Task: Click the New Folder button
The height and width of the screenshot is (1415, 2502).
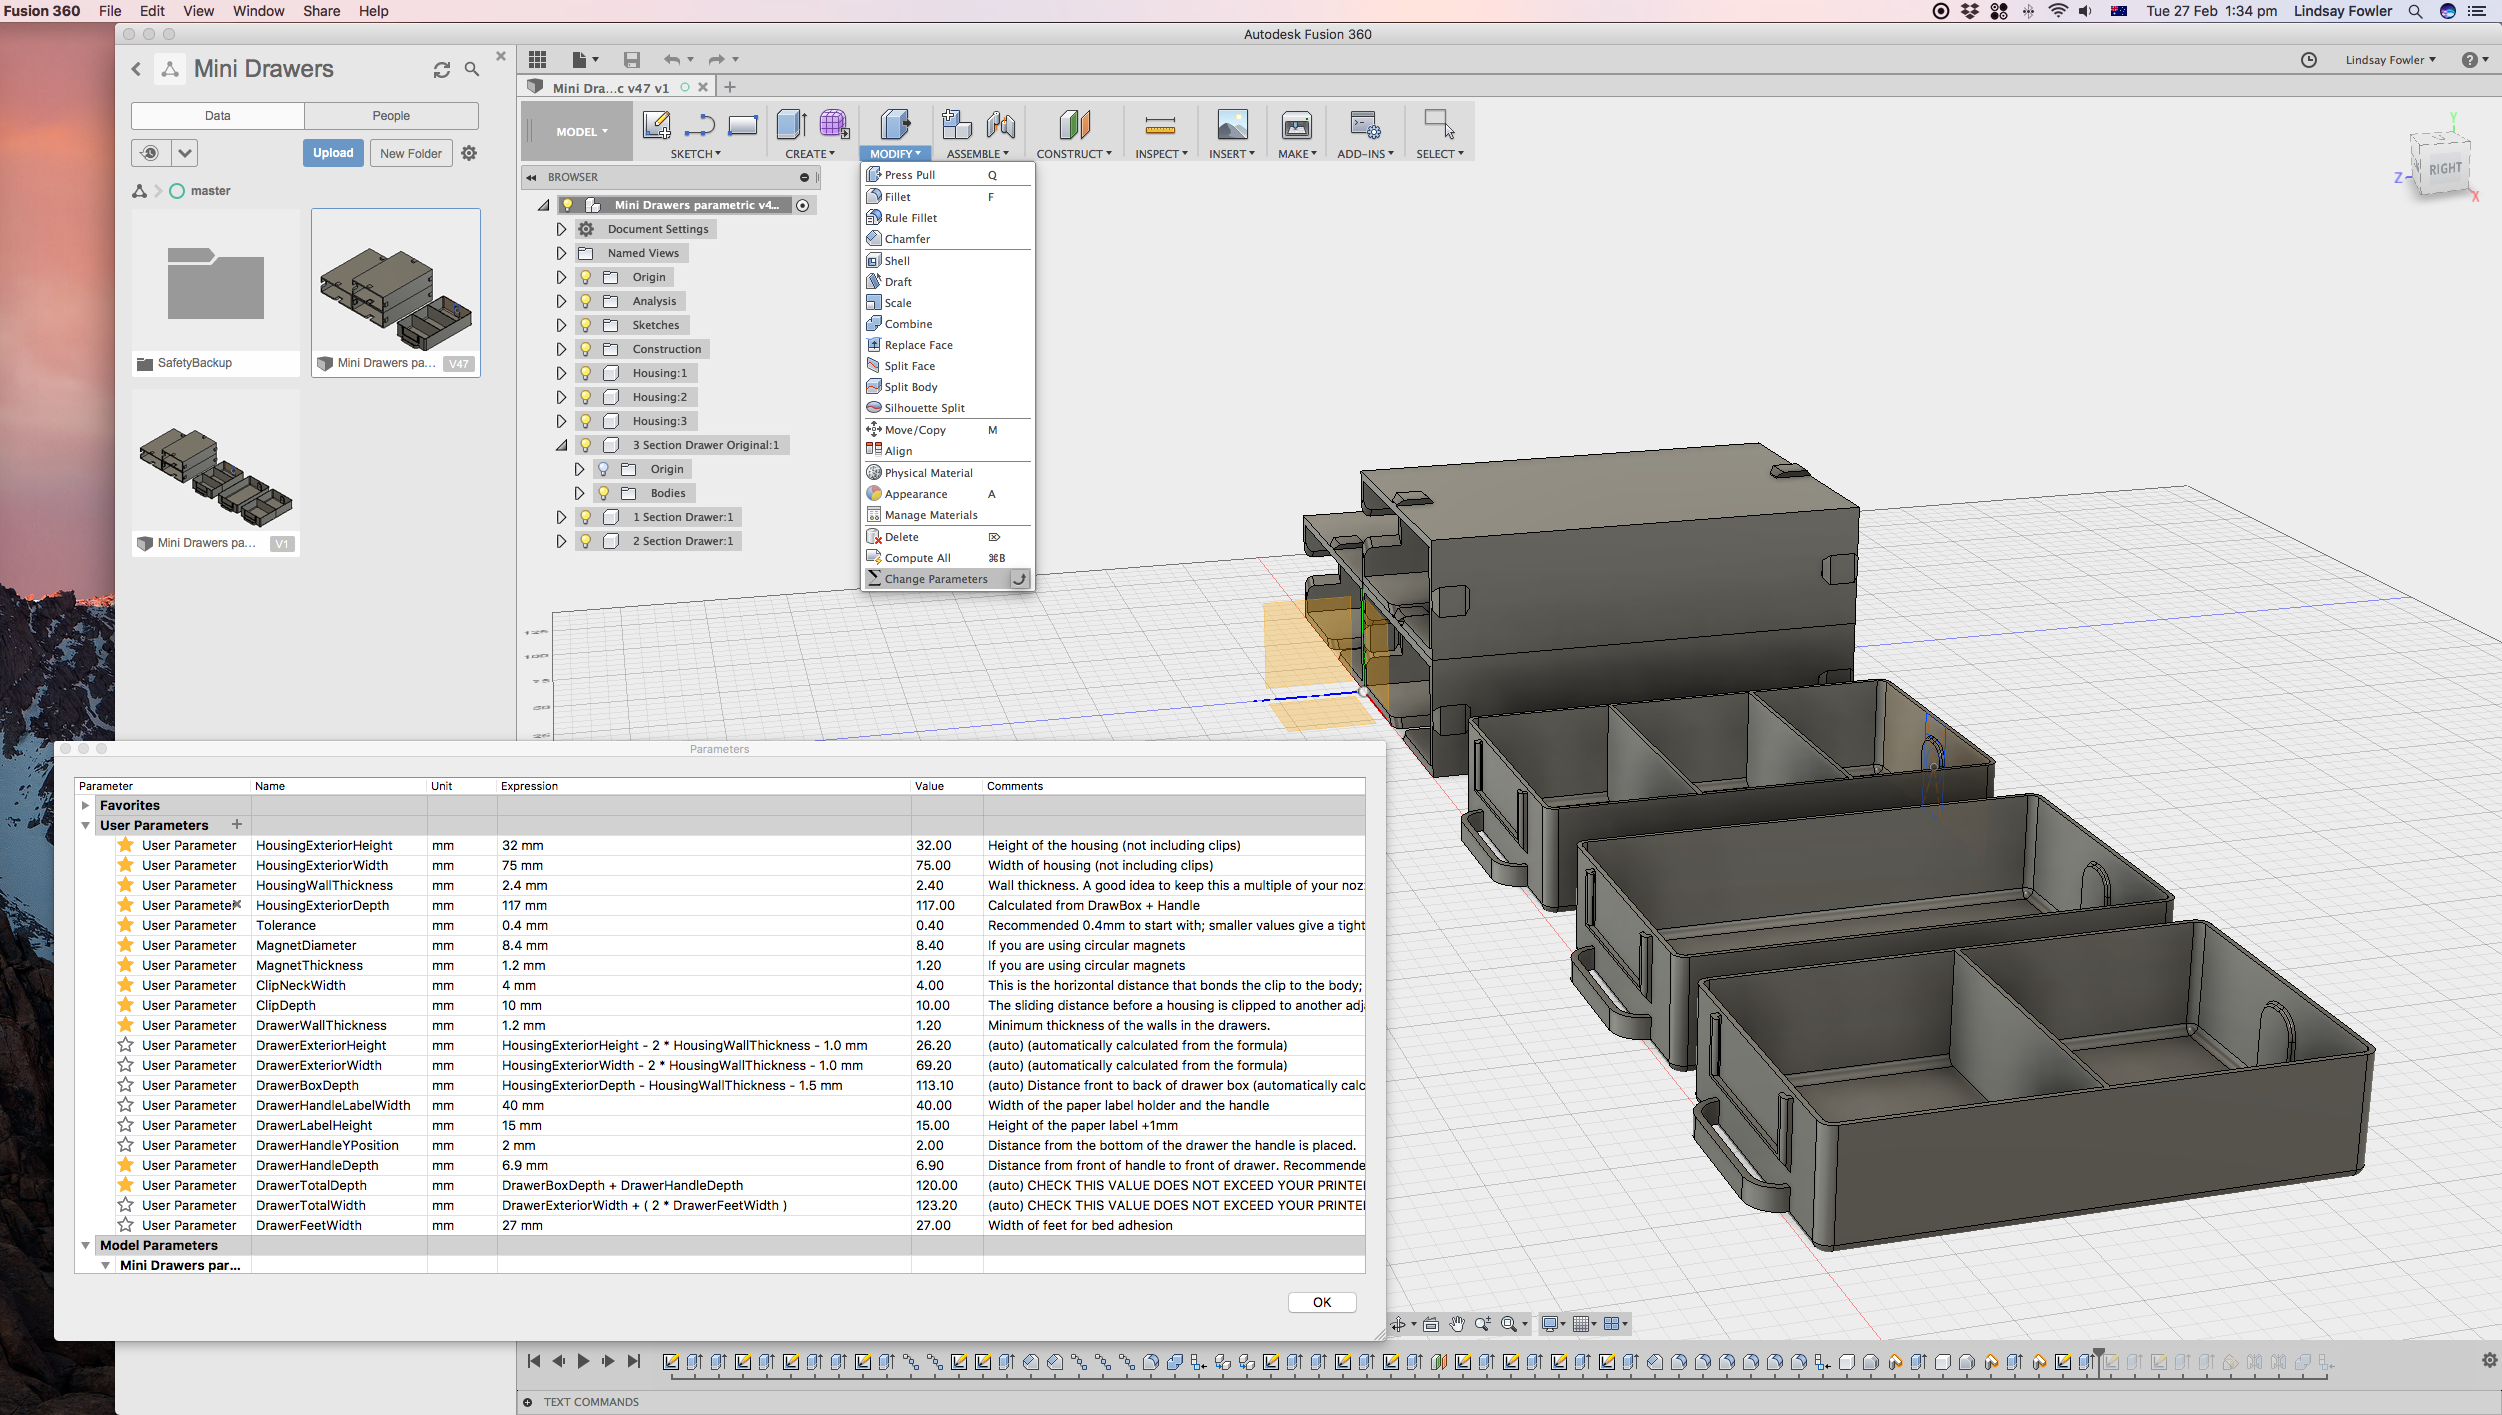Action: coord(411,153)
